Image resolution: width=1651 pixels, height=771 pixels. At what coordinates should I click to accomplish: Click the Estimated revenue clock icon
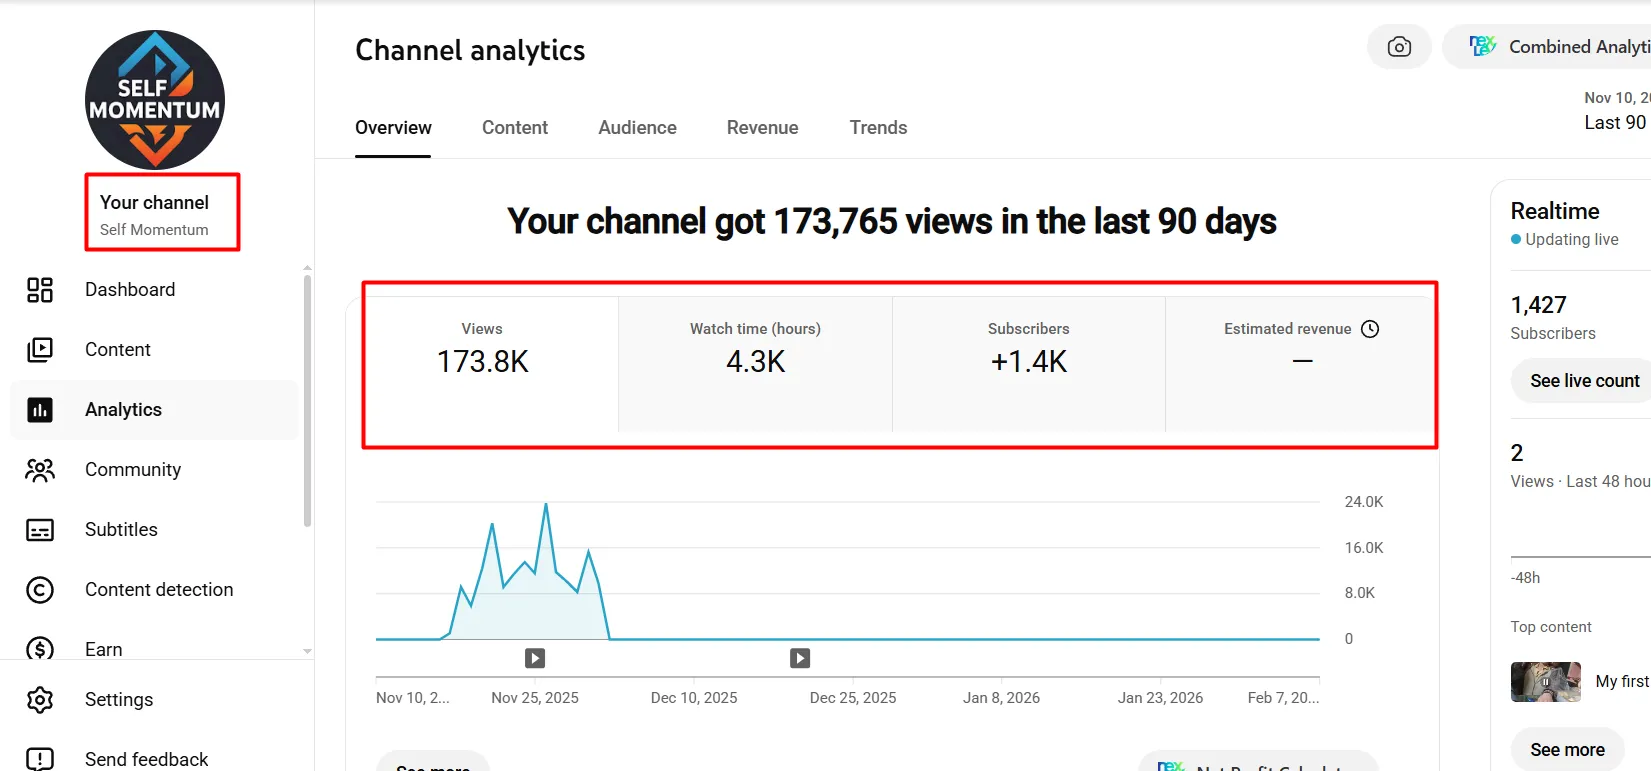[1370, 329]
